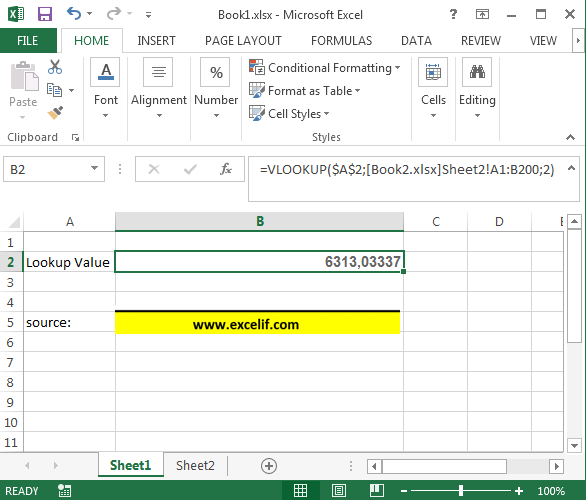Cut selection with the scissors icon

coord(55,67)
